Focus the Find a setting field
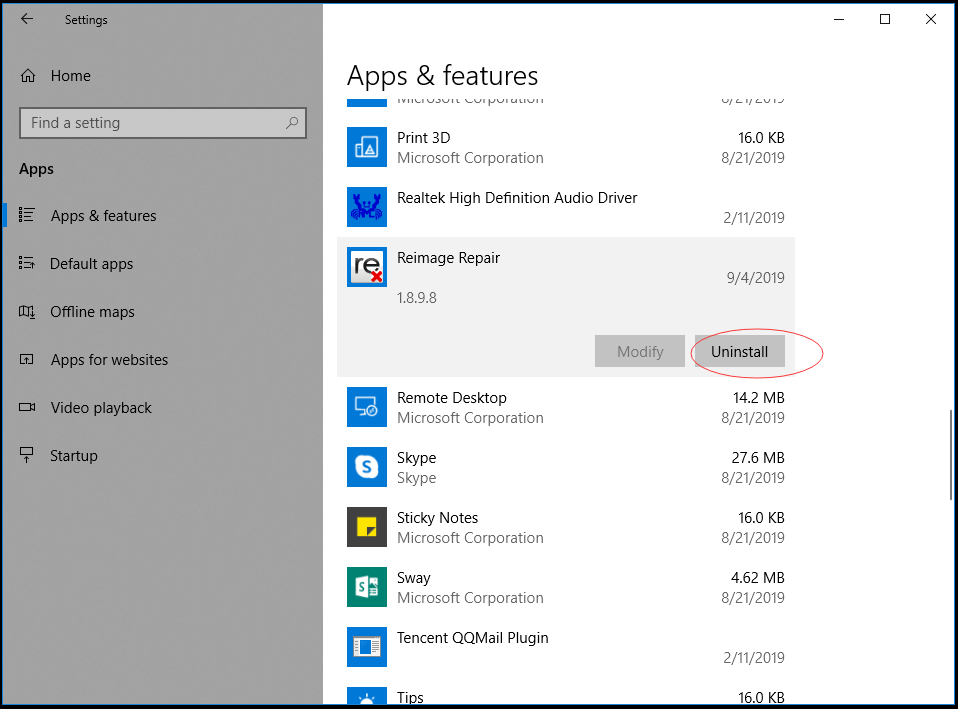The image size is (958, 709). pos(163,123)
